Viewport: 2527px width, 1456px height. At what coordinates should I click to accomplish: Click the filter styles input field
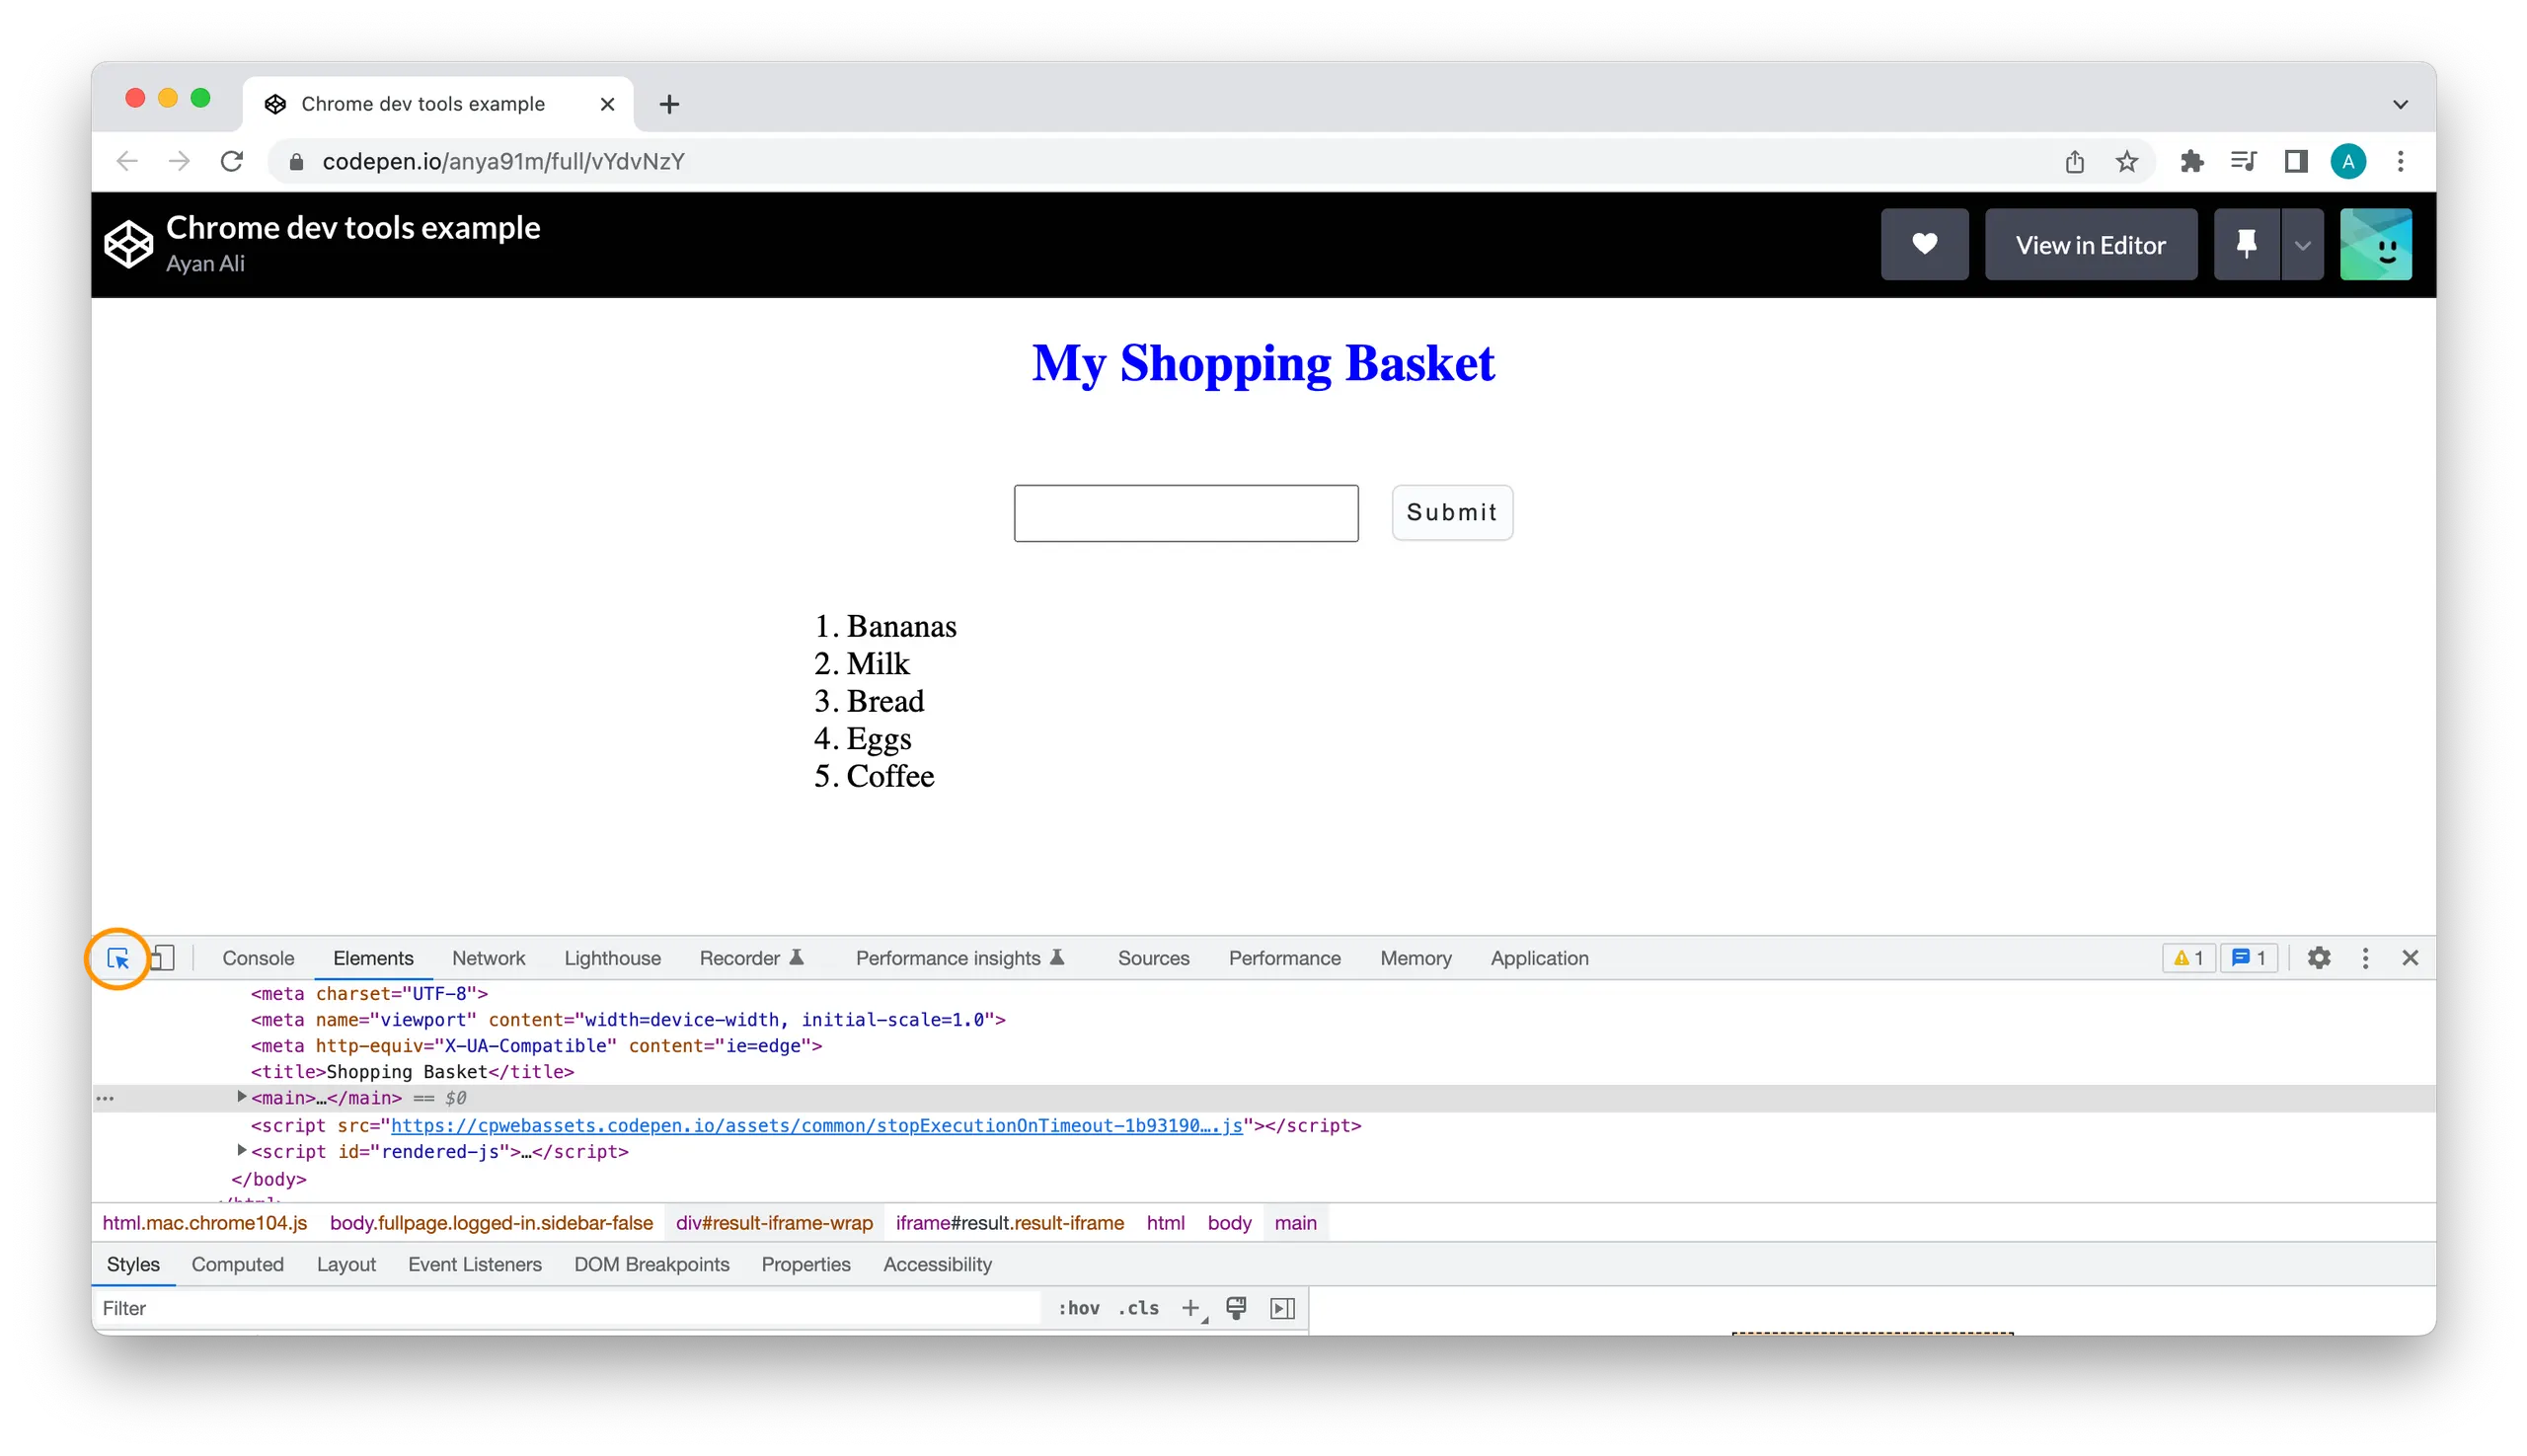pos(573,1309)
